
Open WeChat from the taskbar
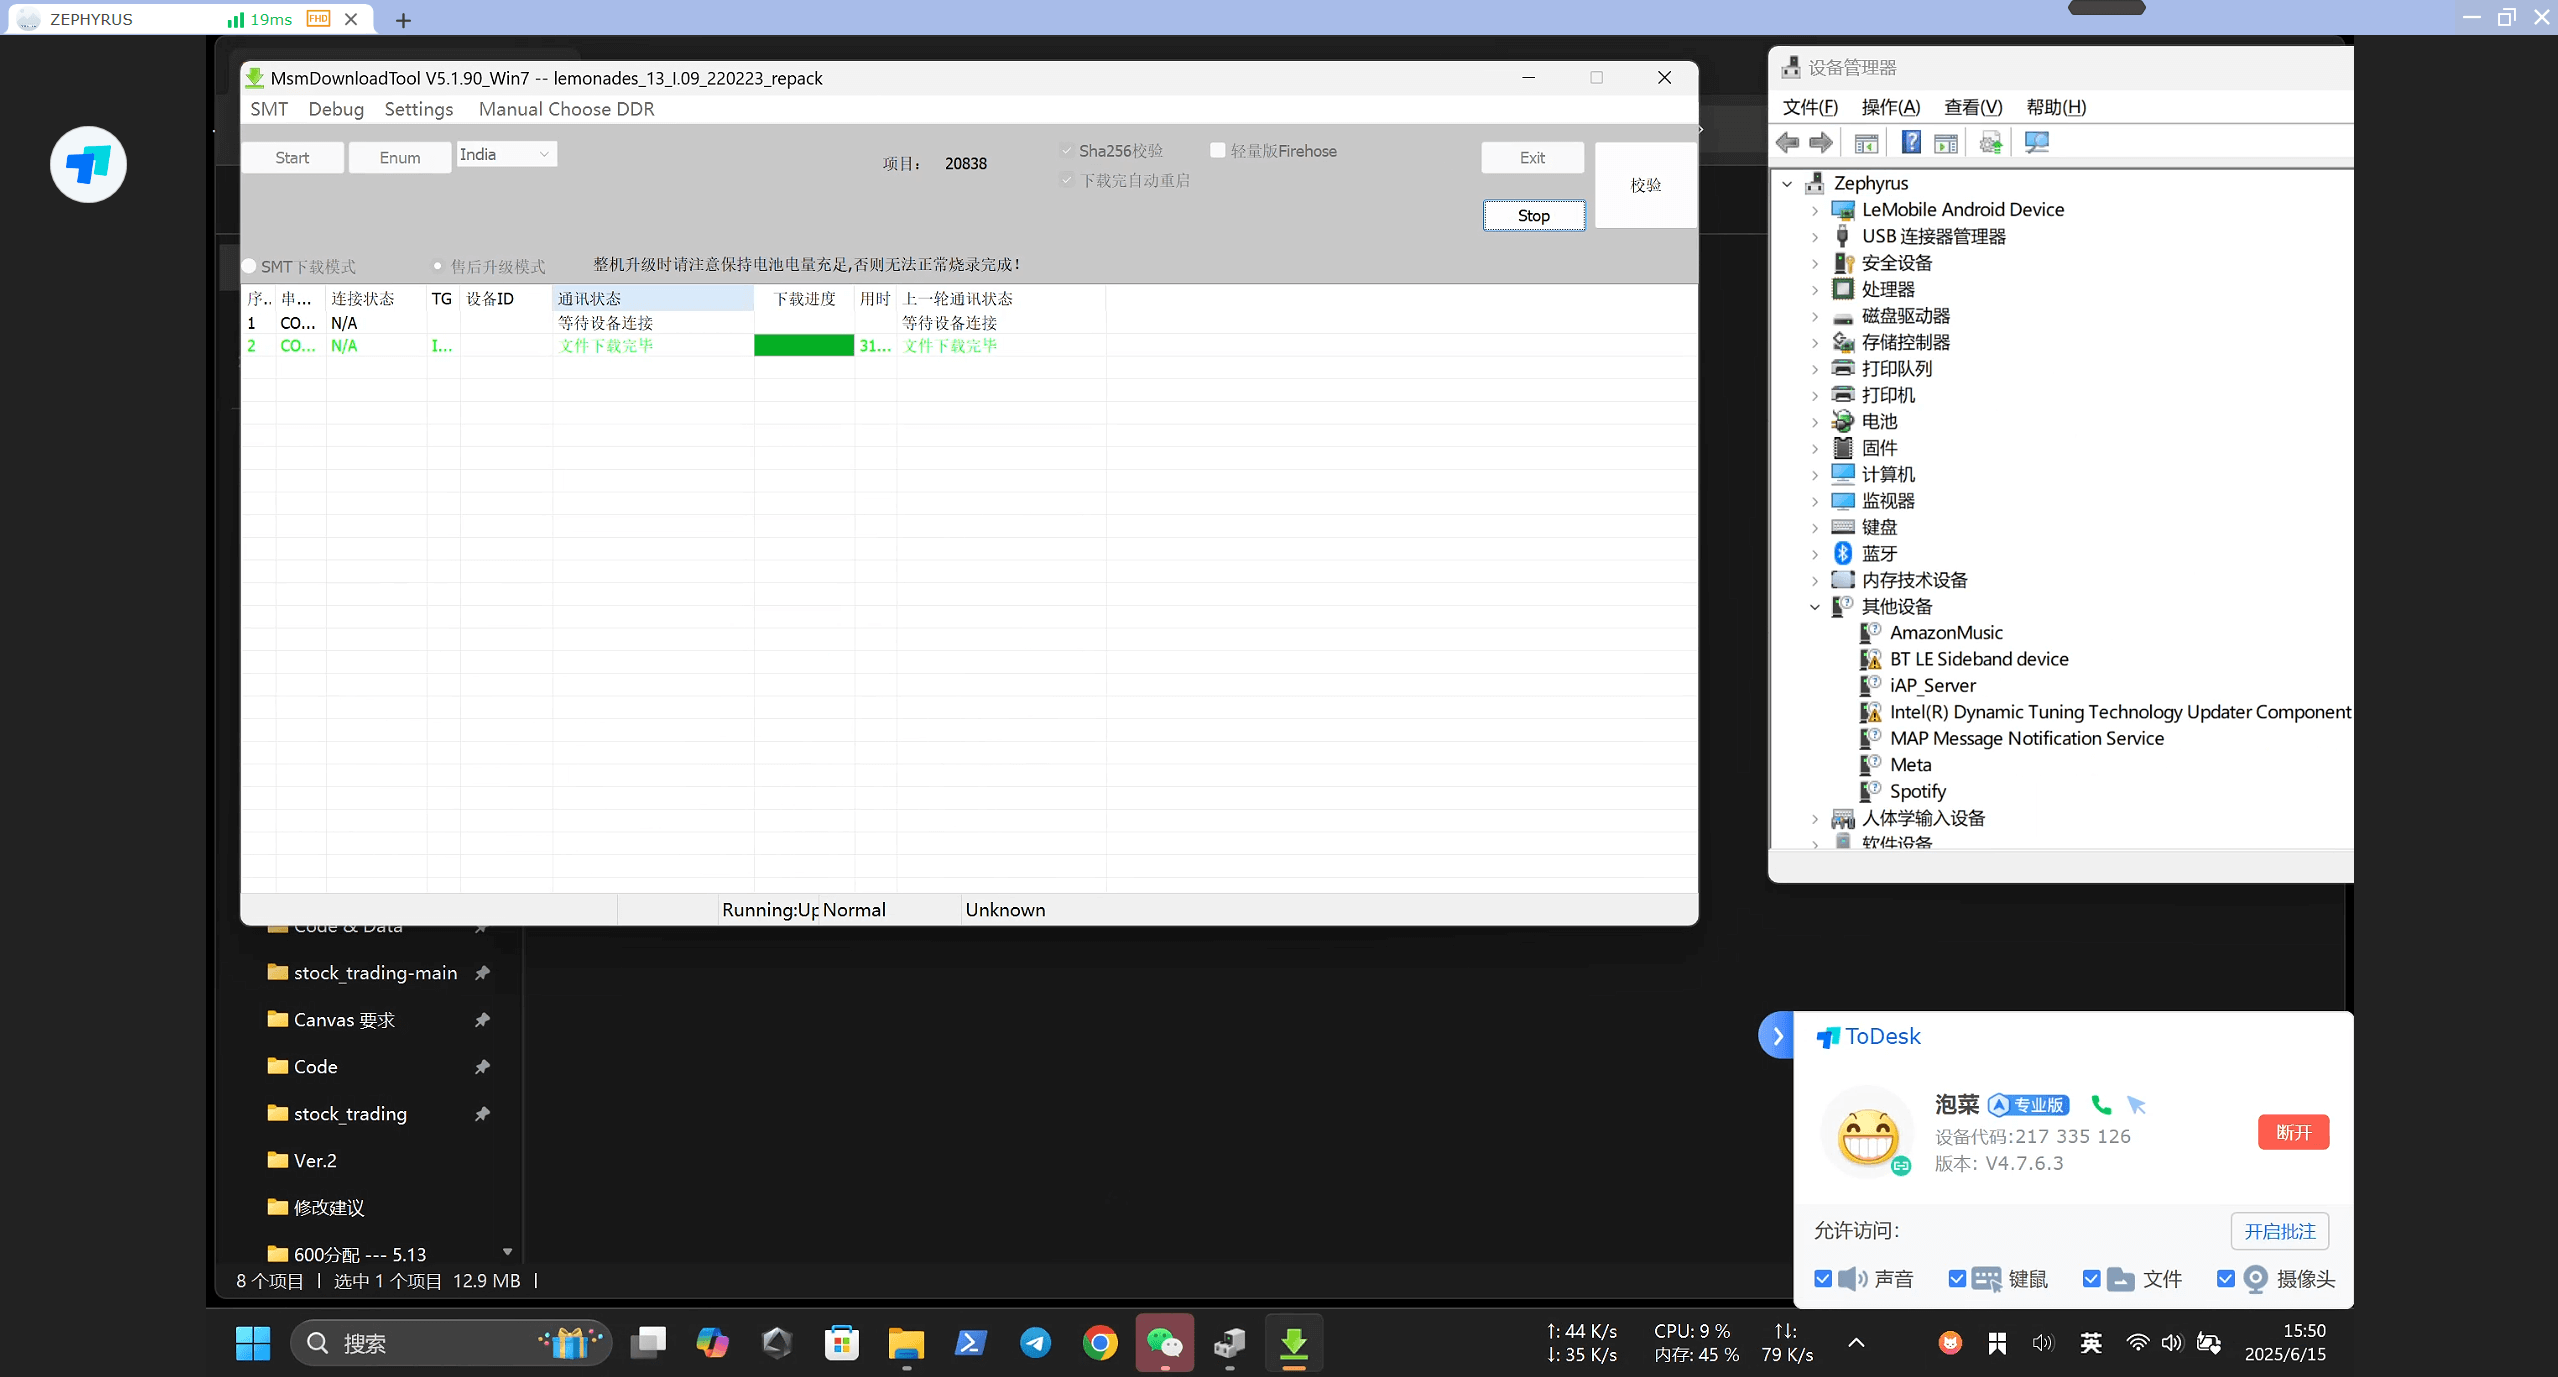click(1164, 1343)
